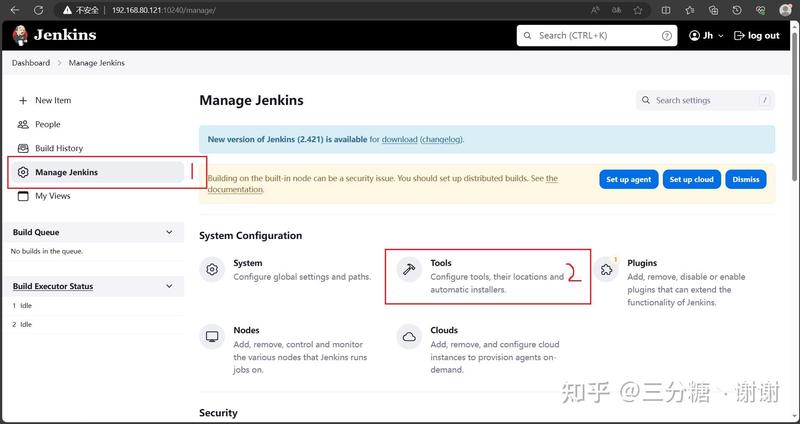Click the Clouds cloud icon
Viewport: 800px width, 424px height.
409,337
